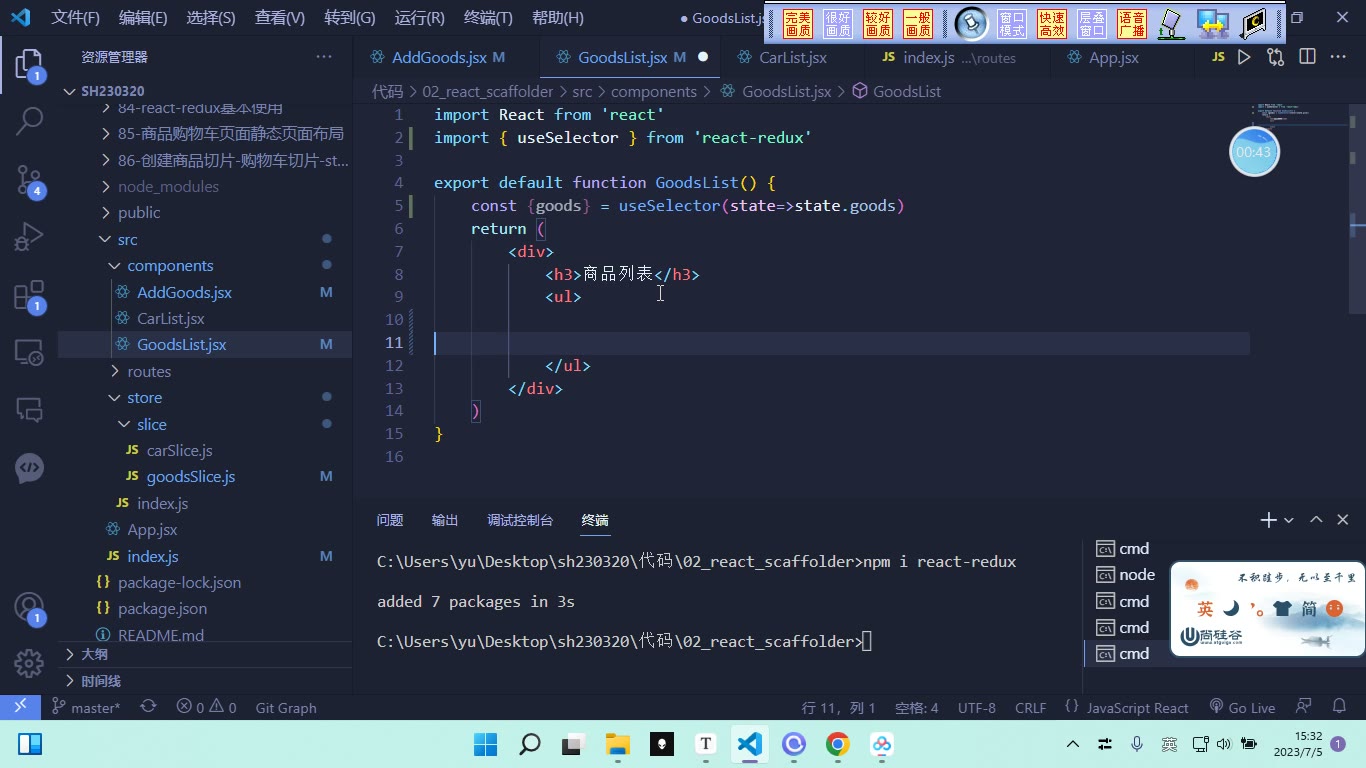Open Explorer panel more actions ellipsis

[x=324, y=57]
